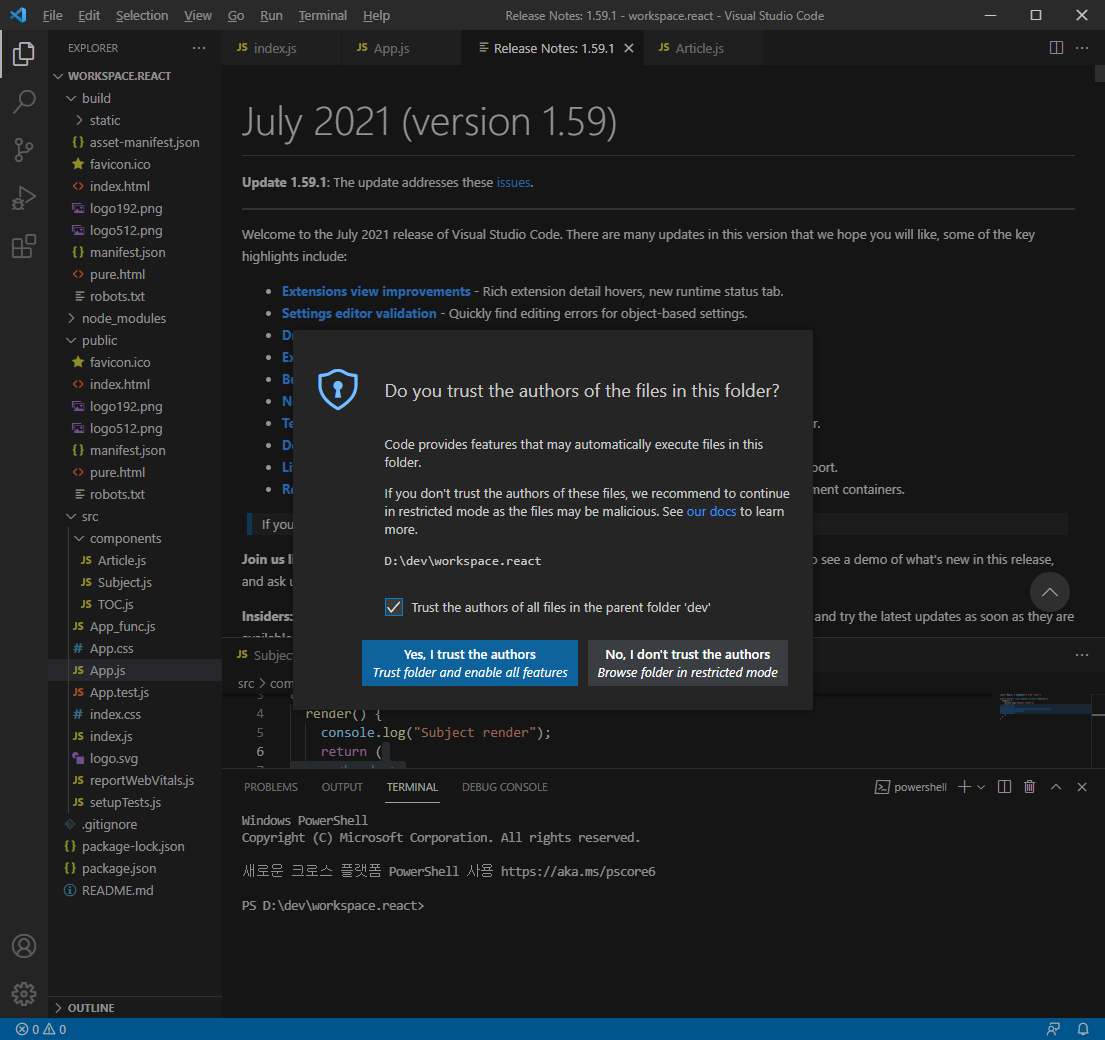1105x1040 pixels.
Task: Collapse WORKSPACE.REACT root folder
Action: click(58, 76)
